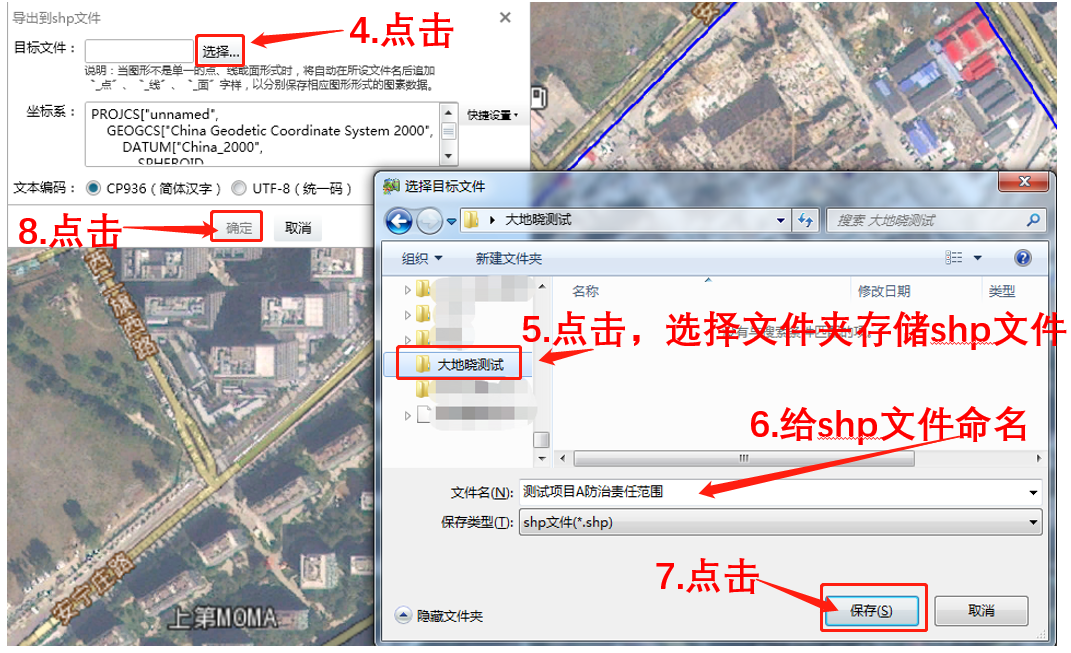This screenshot has height=653, width=1071.
Task: Click horizontal scrollbar left arrow
Action: [563, 458]
